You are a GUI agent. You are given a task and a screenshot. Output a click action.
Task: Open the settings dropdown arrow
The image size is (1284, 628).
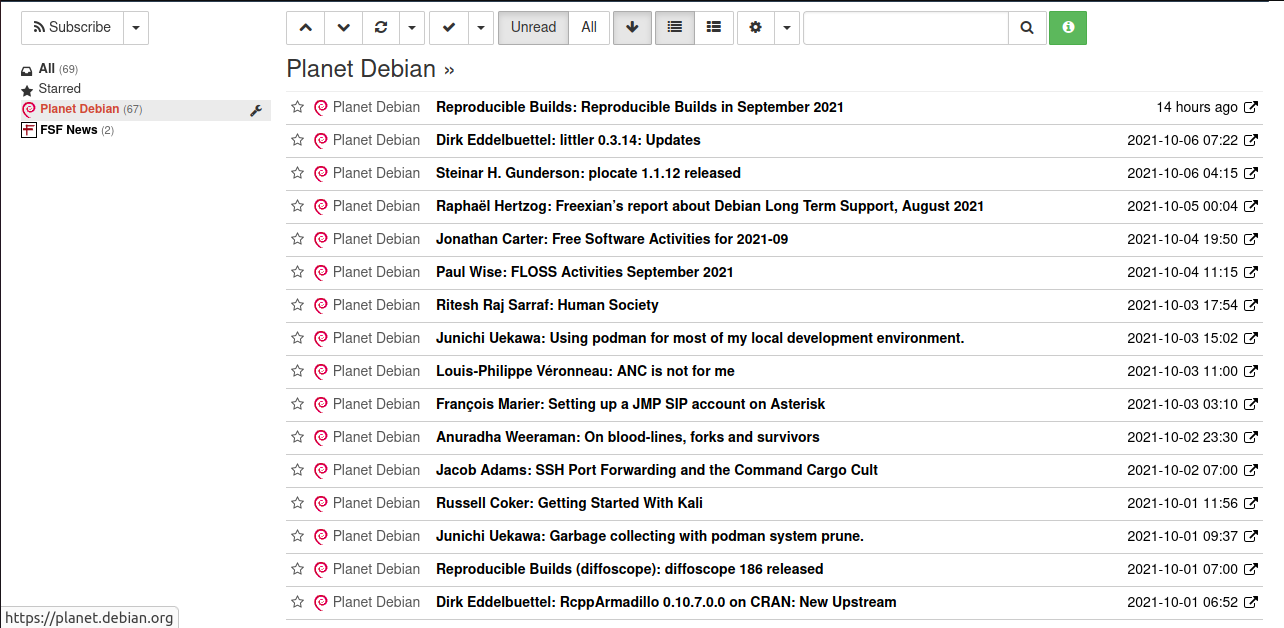pos(787,28)
